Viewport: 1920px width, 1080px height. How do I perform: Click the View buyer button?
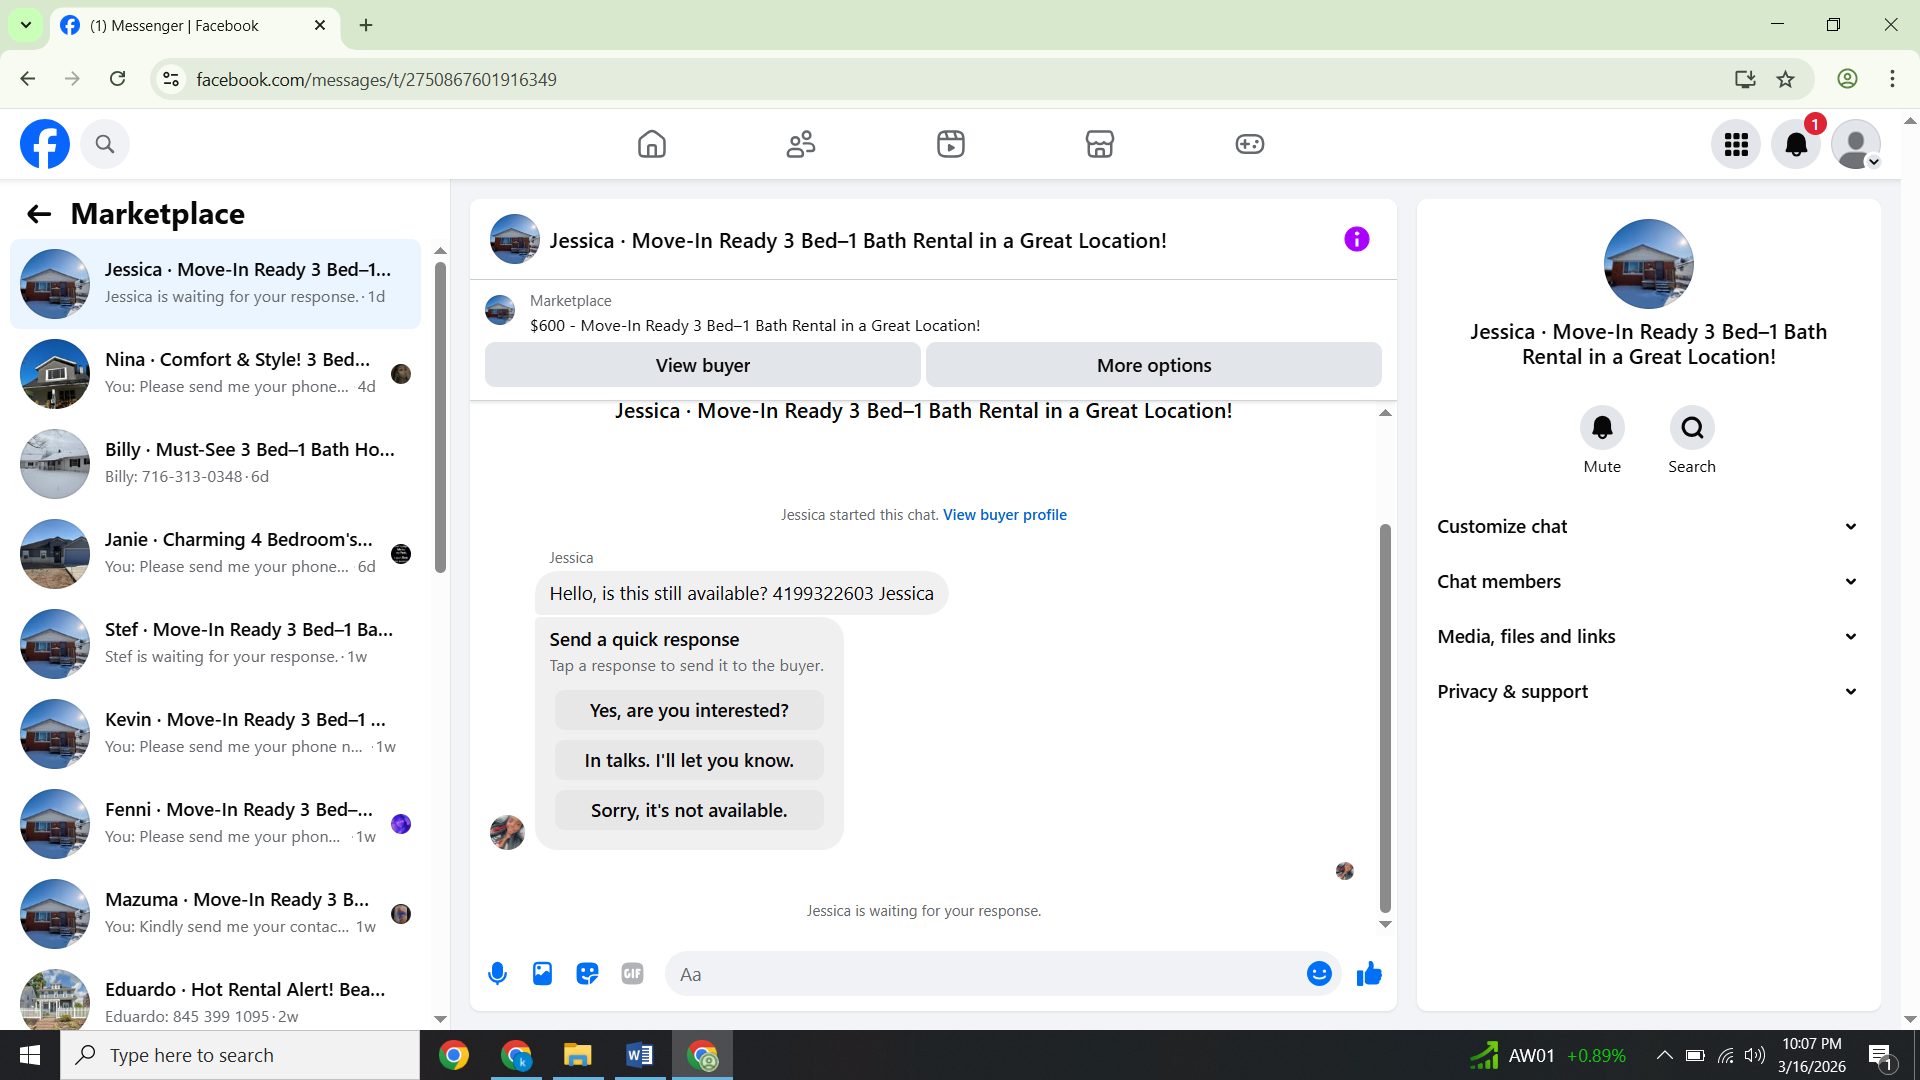click(x=702, y=366)
